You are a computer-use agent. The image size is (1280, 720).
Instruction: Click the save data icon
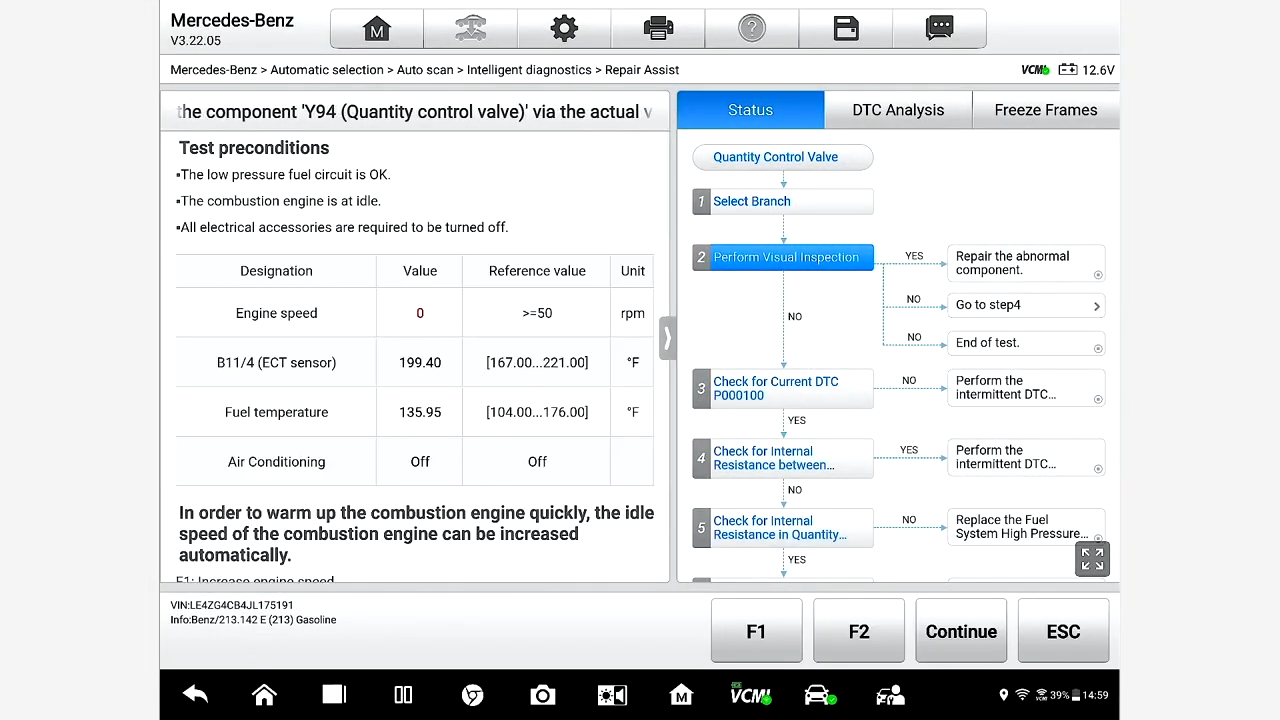click(x=846, y=29)
